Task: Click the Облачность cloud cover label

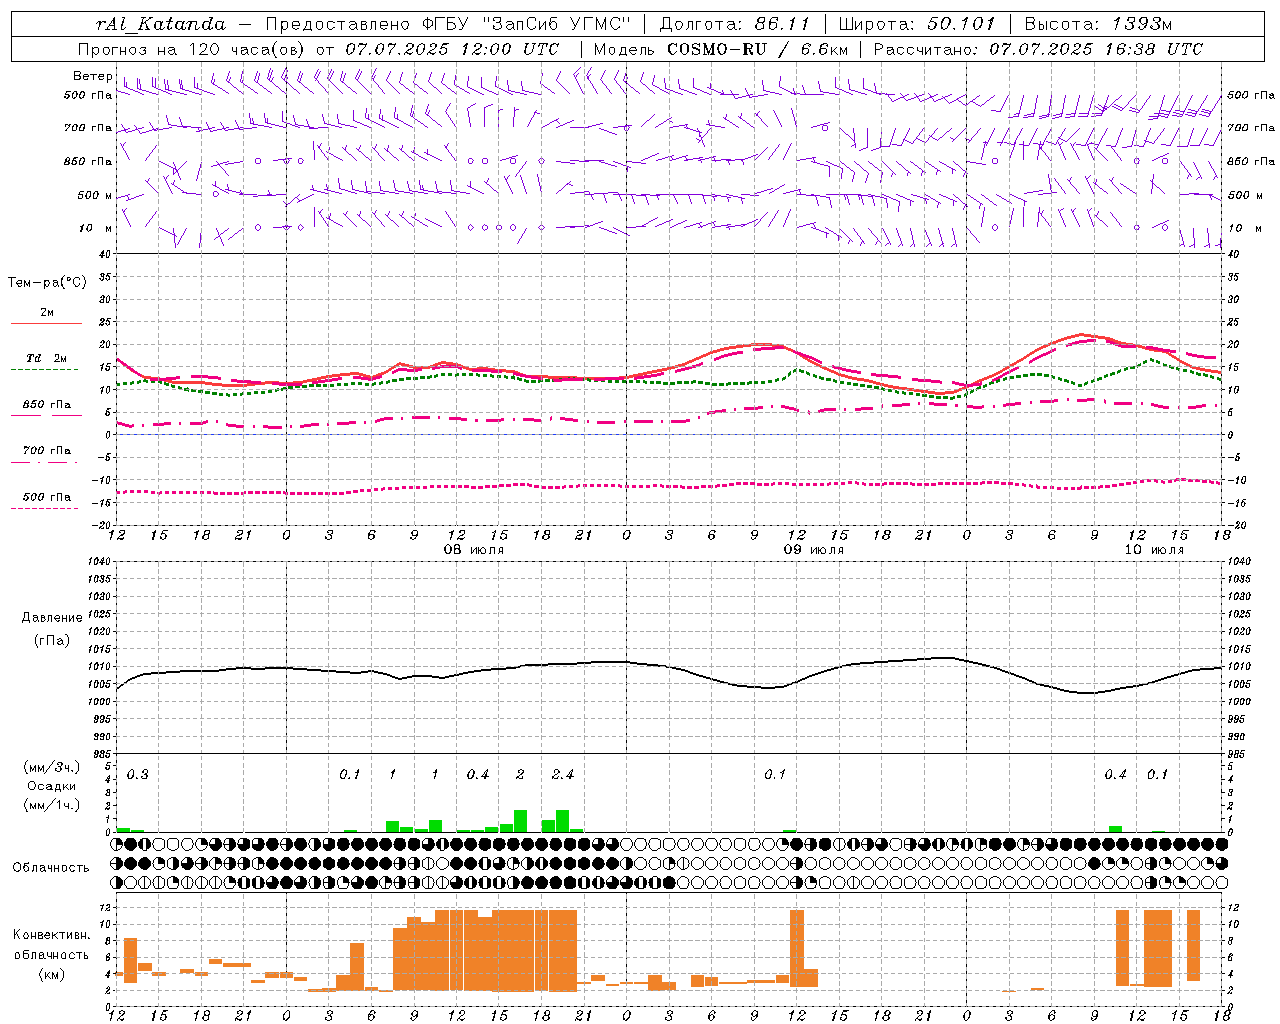Action: [51, 867]
